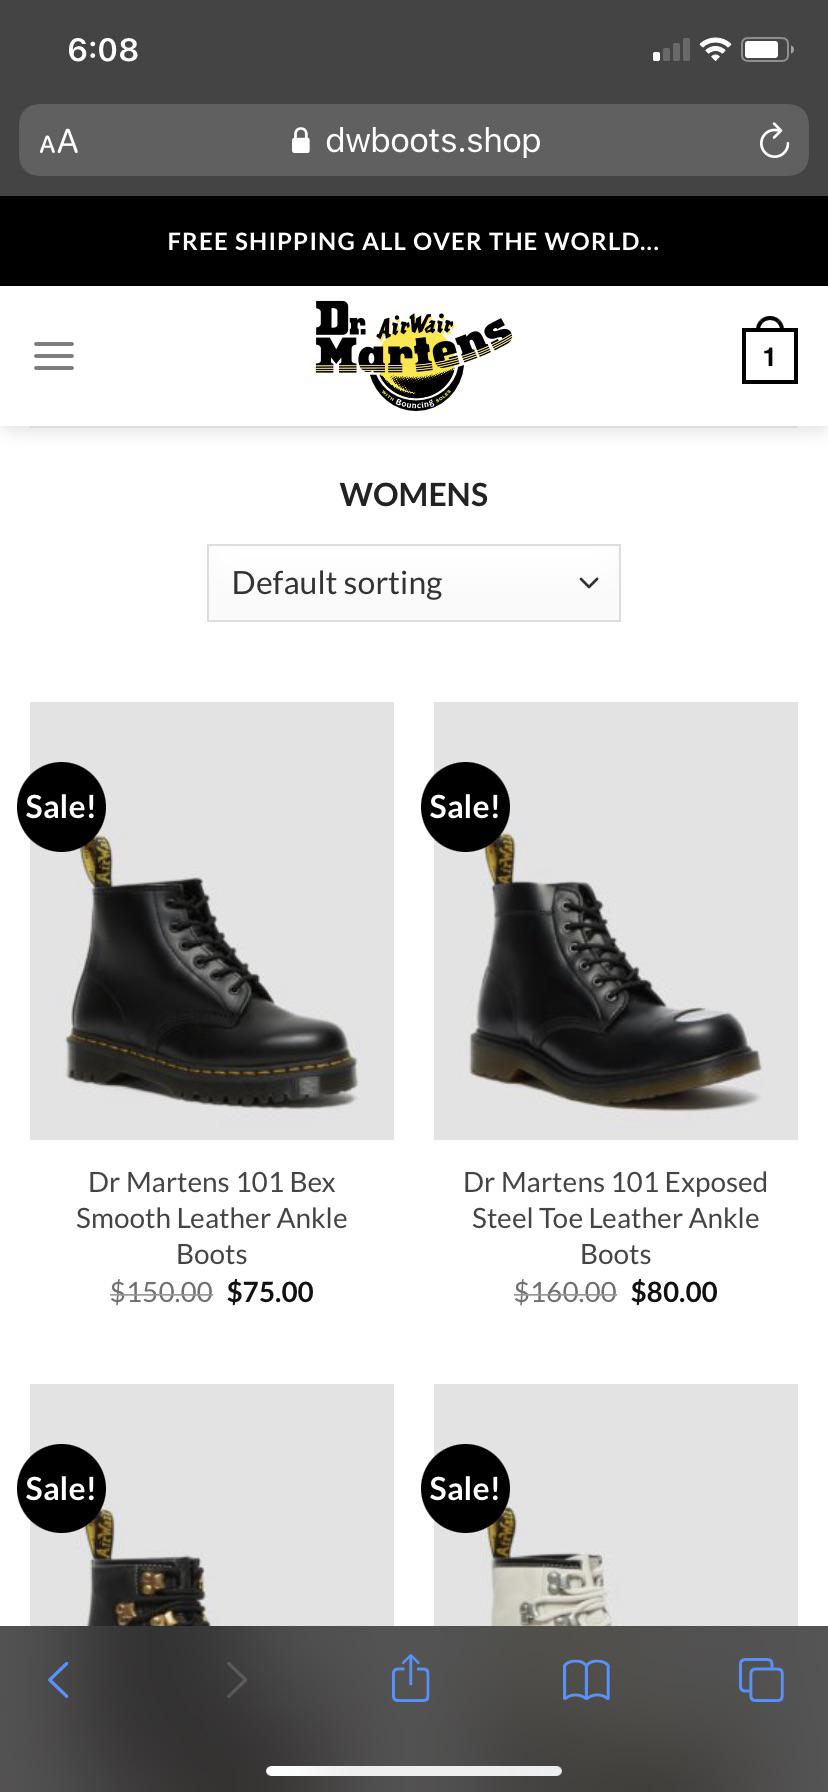Click the sorting dropdown chevron arrow
This screenshot has height=1792, width=828.
point(588,582)
